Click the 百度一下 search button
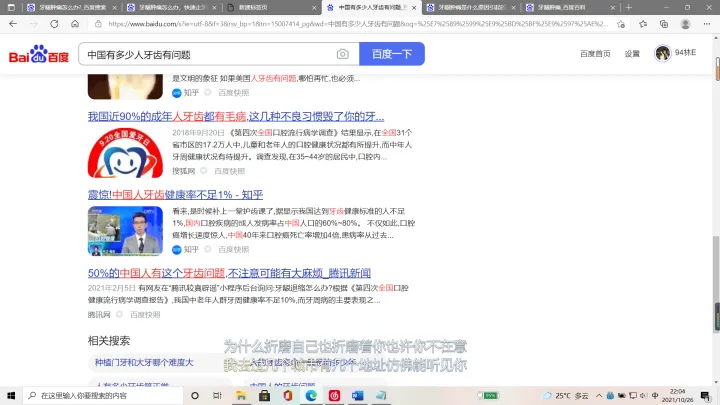Screen dimensions: 720x405 click(392, 54)
